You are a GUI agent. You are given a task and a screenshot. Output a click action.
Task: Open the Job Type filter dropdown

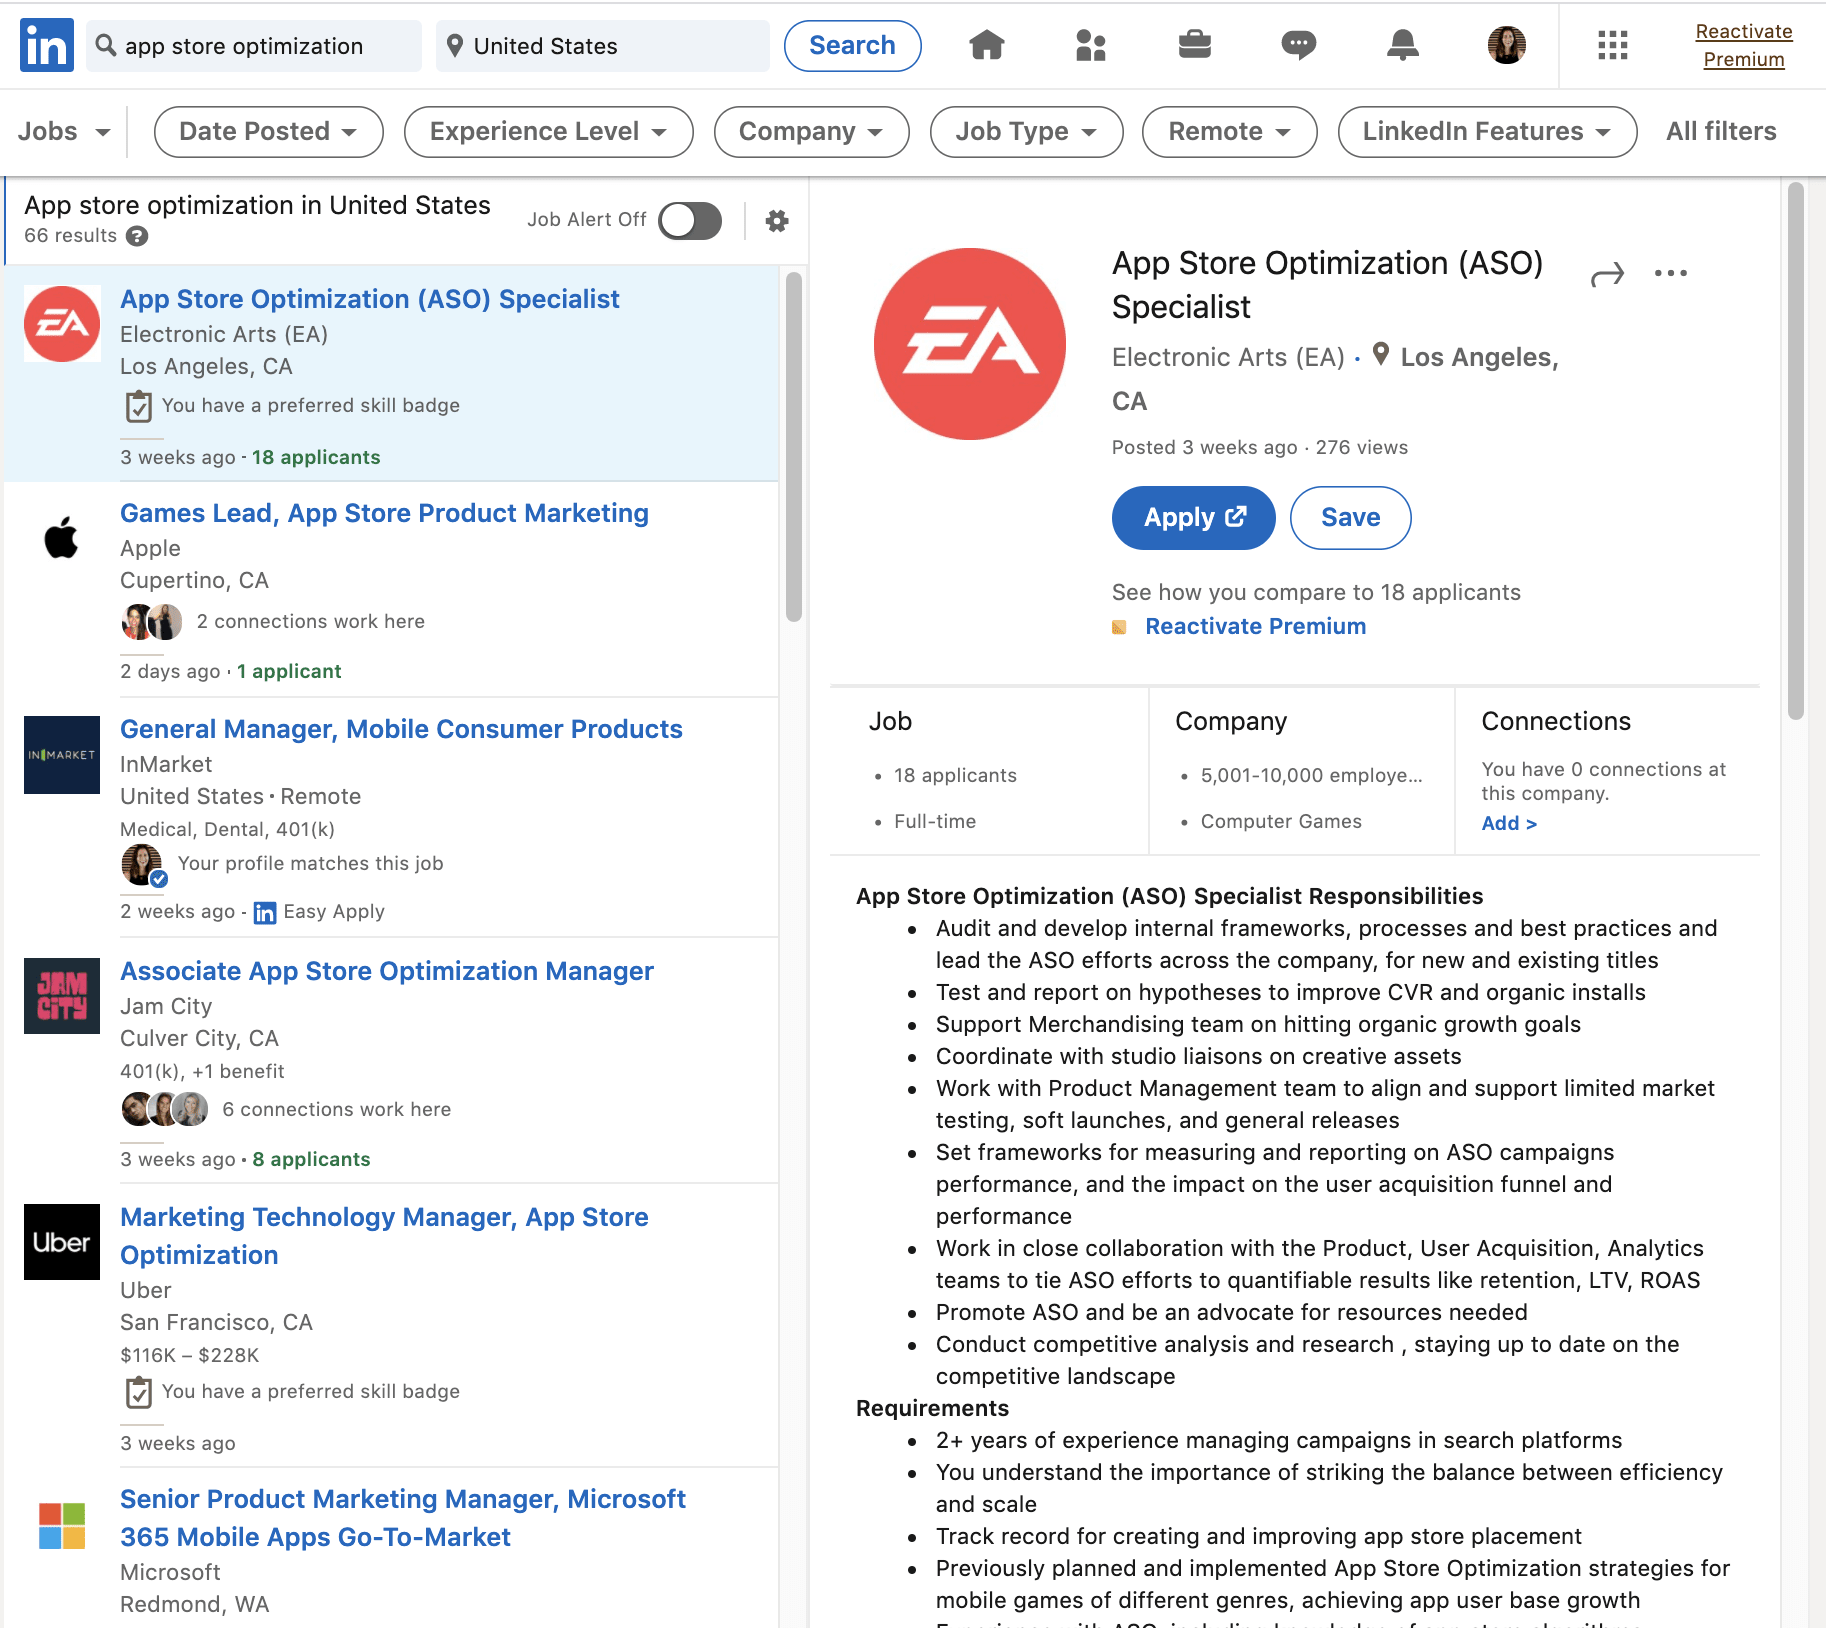tap(1027, 132)
